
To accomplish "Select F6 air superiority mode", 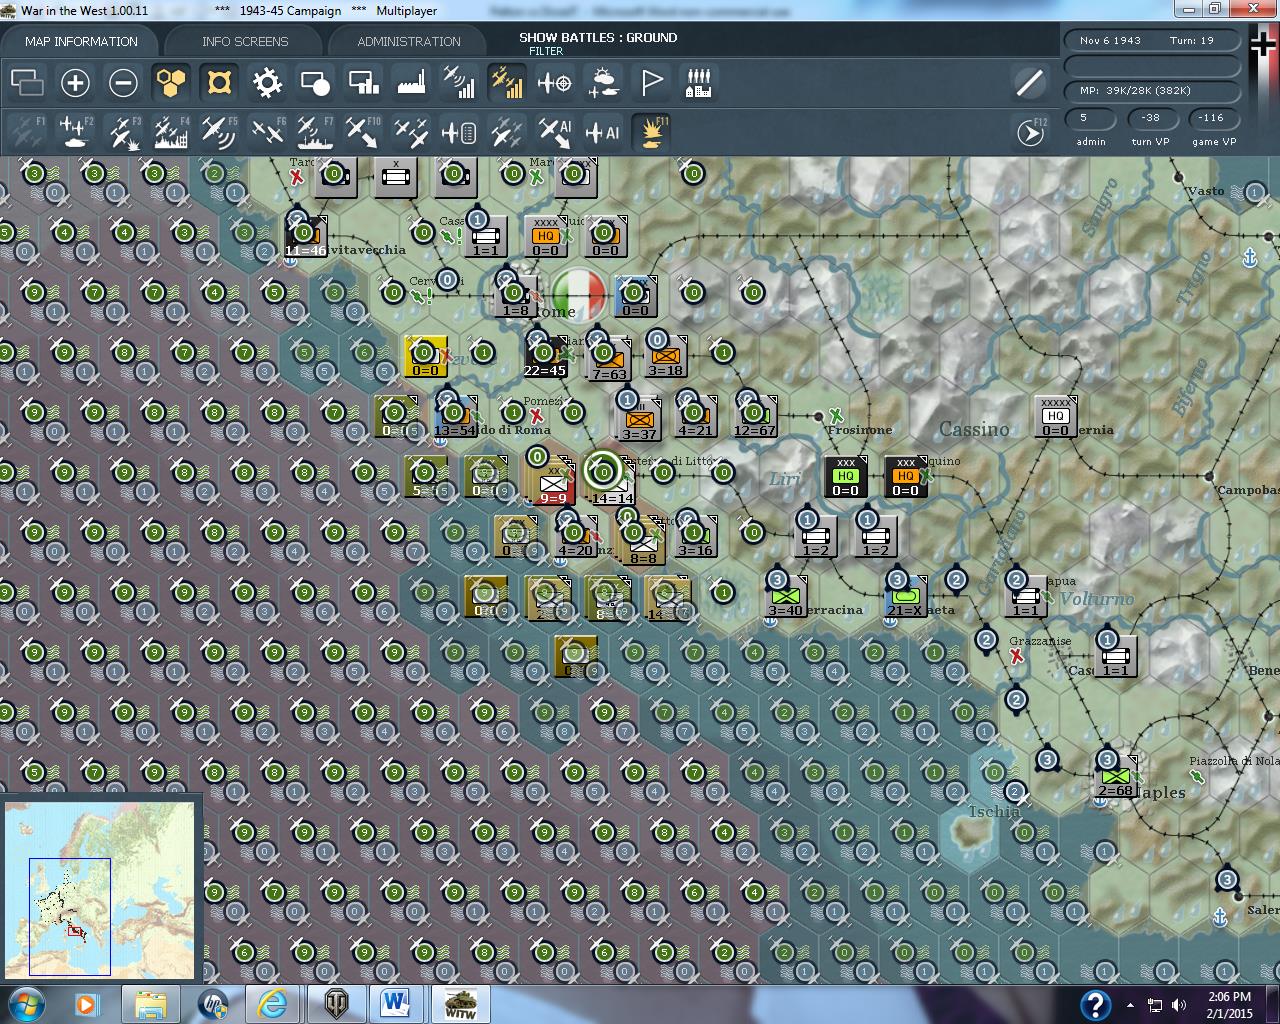I will 267,132.
